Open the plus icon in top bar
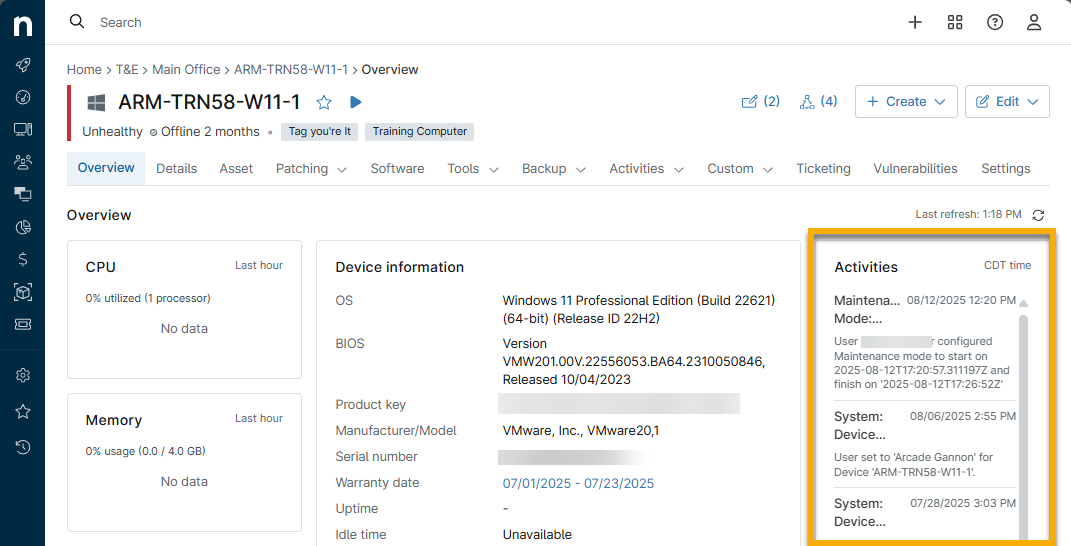The width and height of the screenshot is (1071, 546). (914, 22)
